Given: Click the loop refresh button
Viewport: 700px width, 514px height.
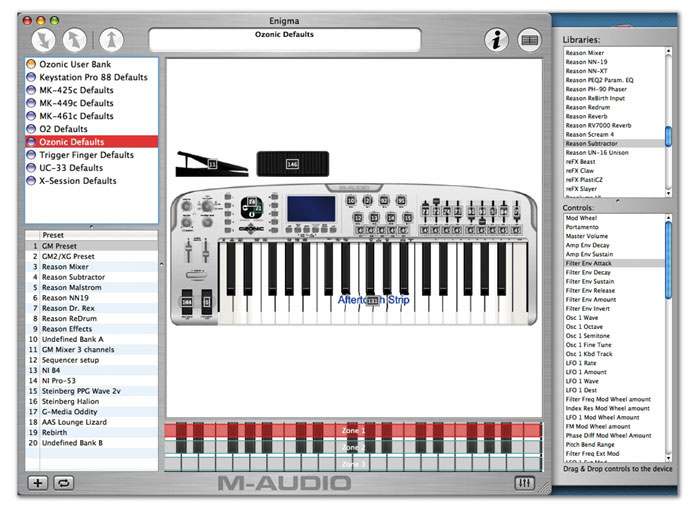Looking at the screenshot, I should click(x=63, y=483).
